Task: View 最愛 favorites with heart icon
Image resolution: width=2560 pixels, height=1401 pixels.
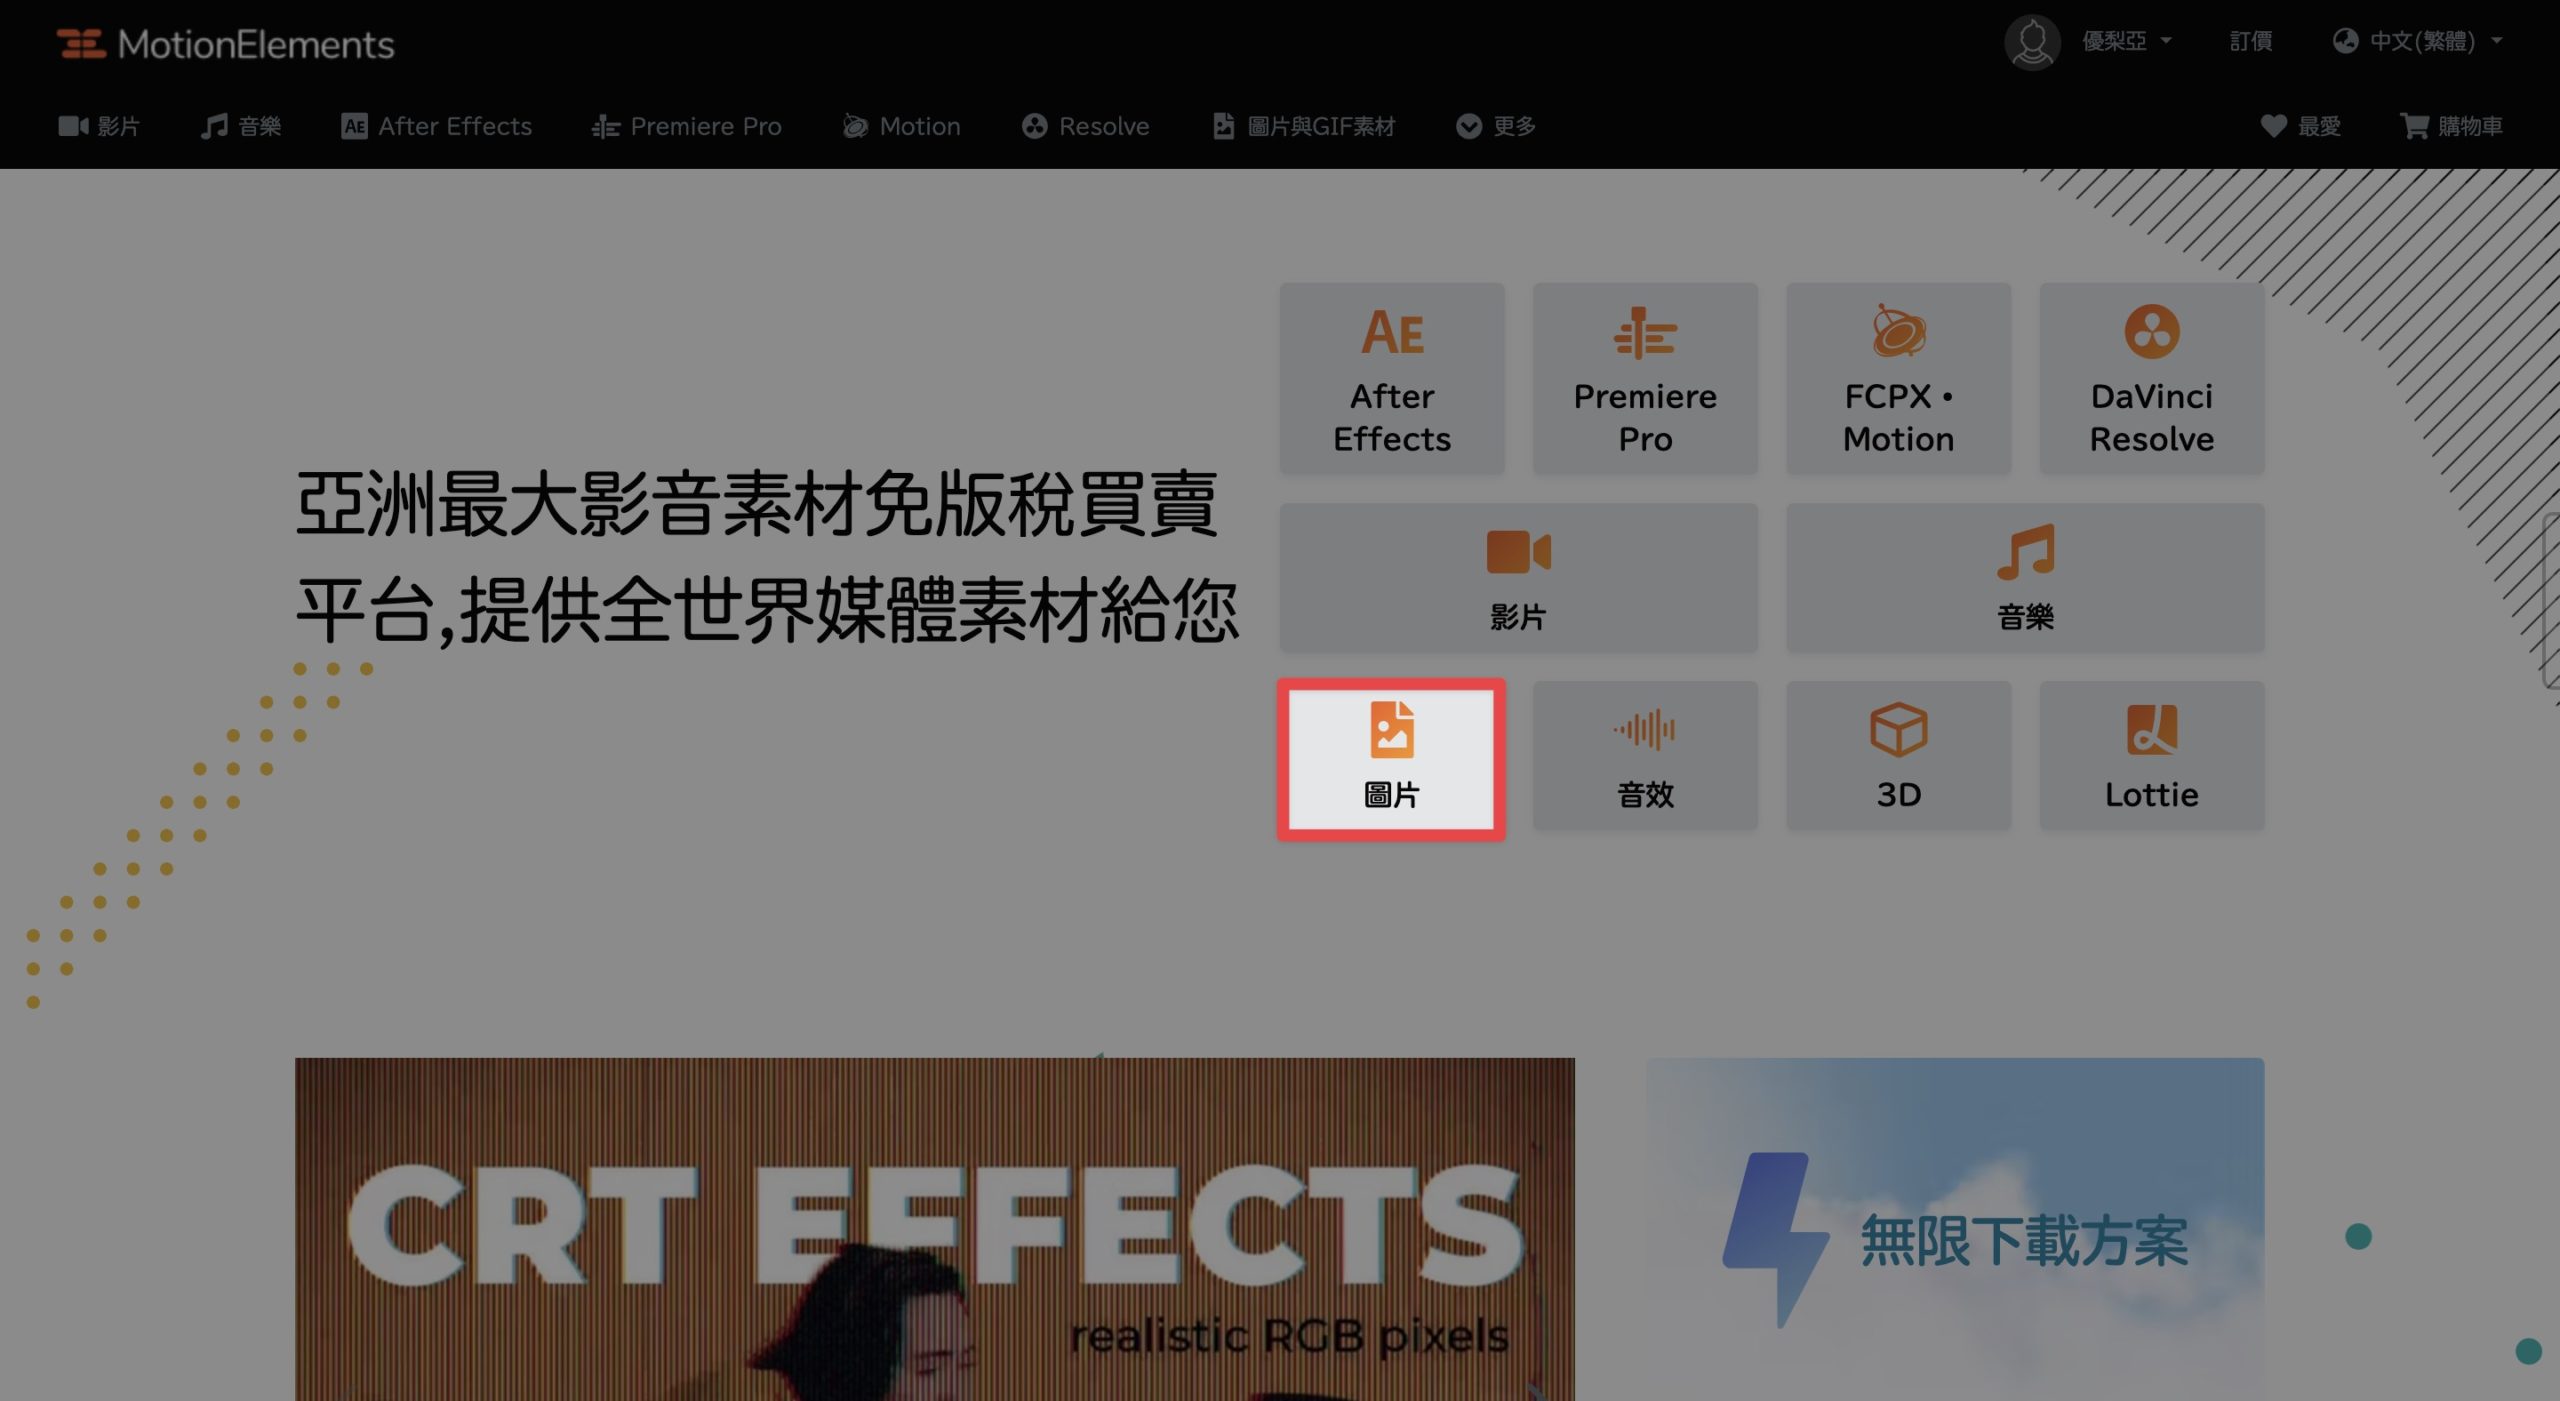Action: (x=2300, y=126)
